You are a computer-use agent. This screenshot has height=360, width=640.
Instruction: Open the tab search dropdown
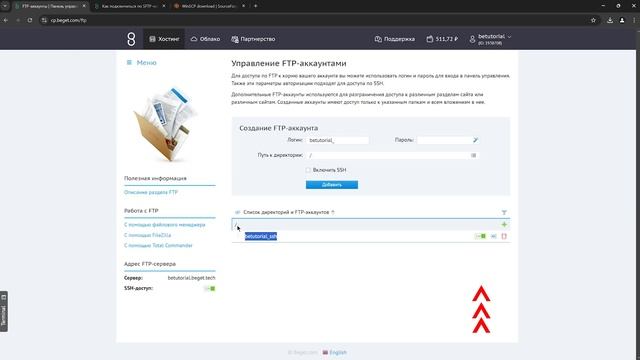5,6
